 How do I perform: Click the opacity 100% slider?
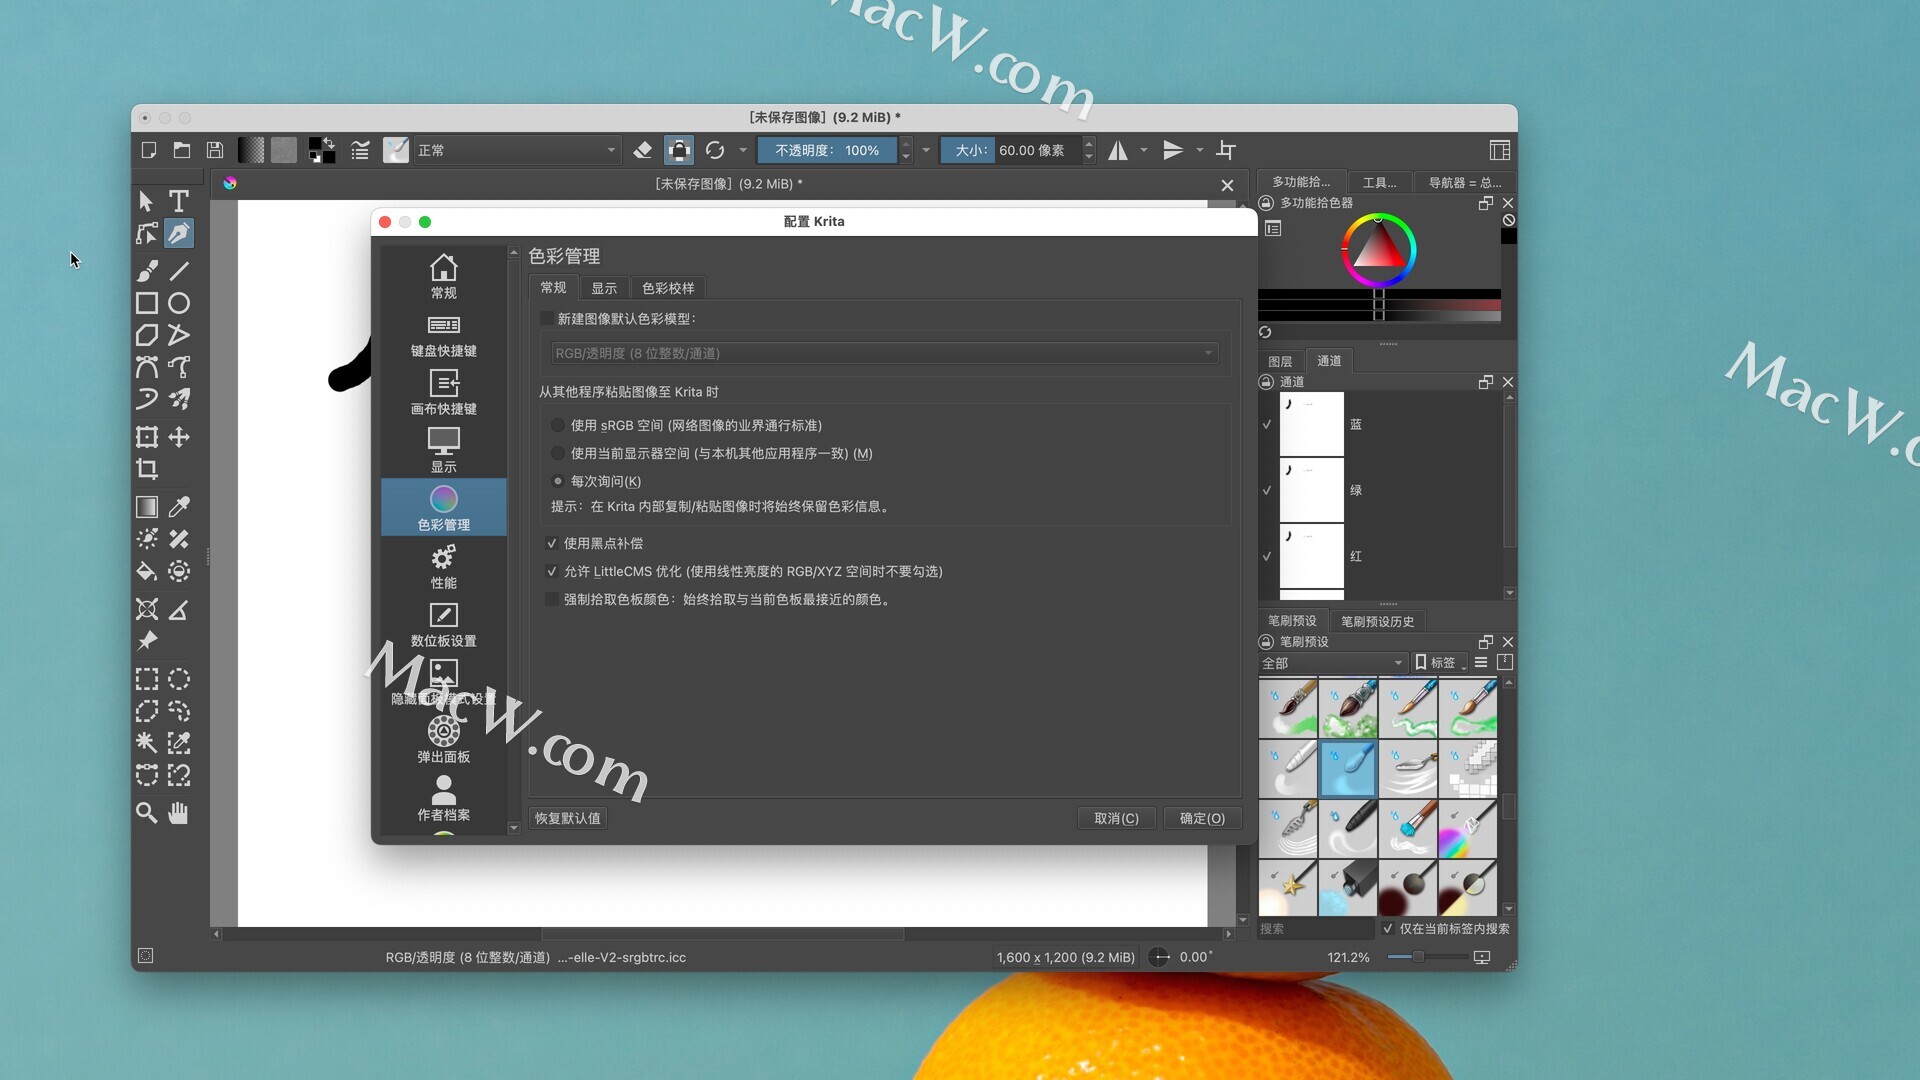[828, 150]
